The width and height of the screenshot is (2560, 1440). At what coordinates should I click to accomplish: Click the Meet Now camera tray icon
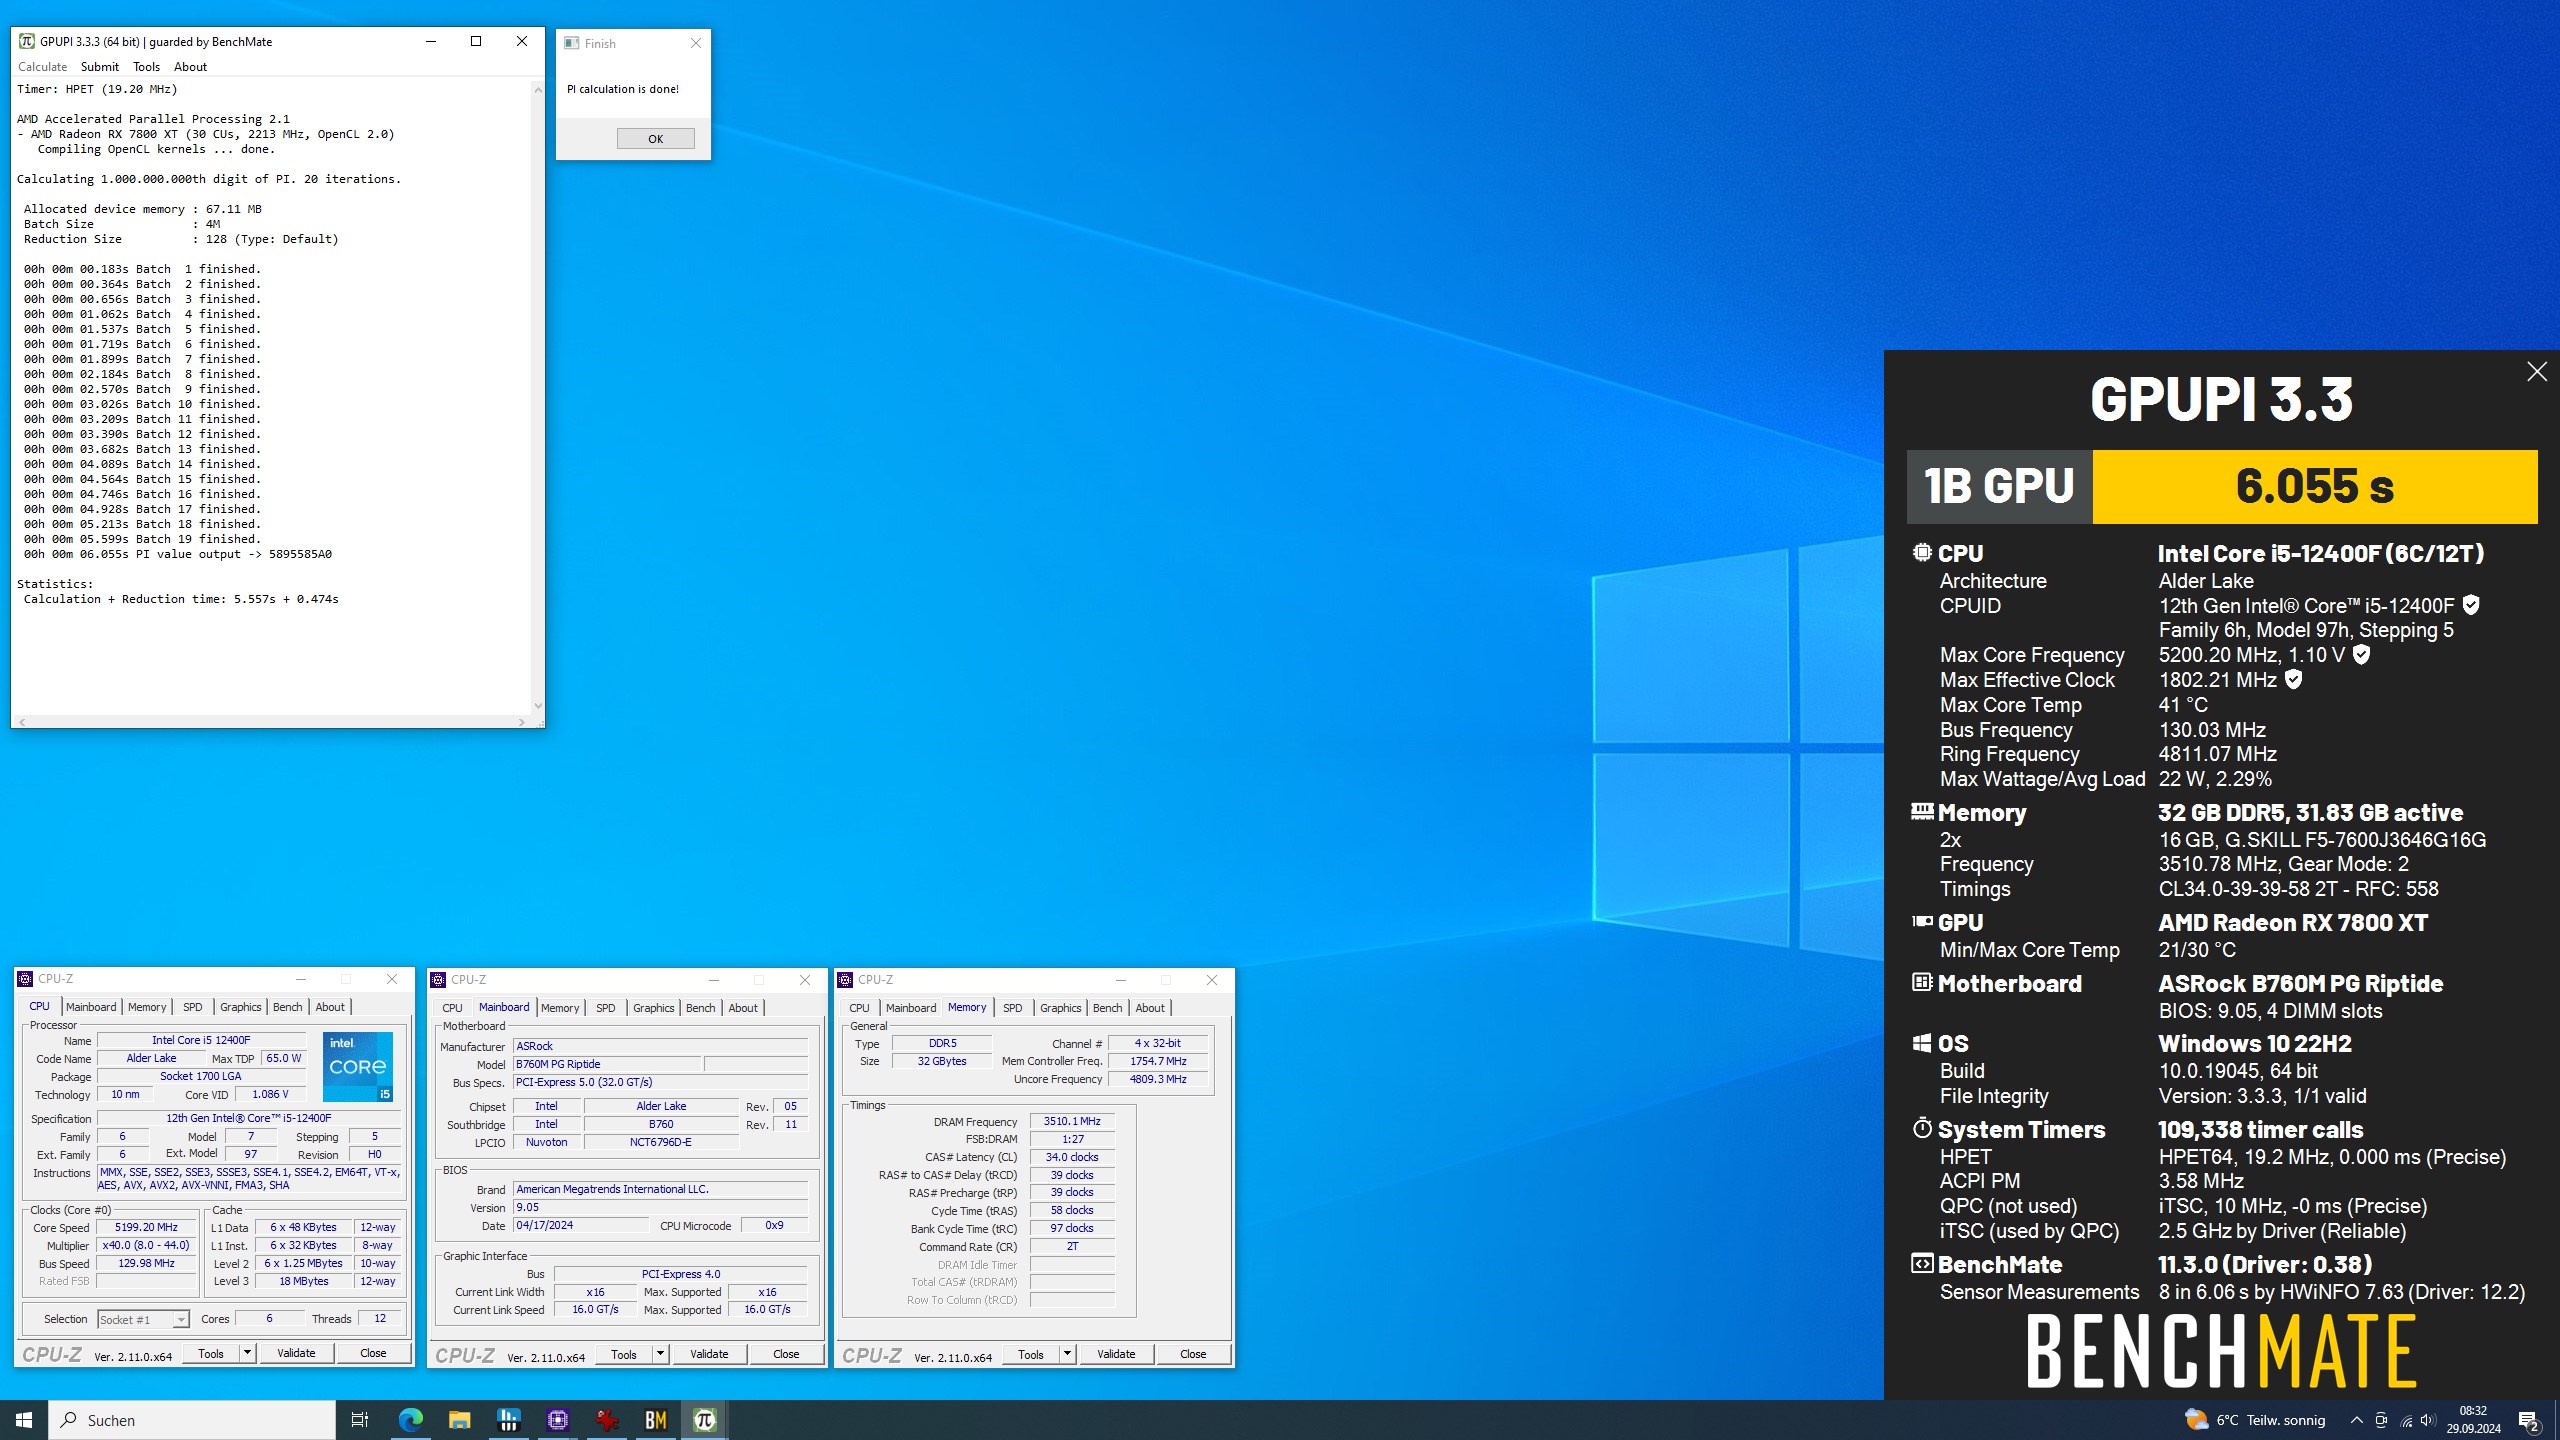pyautogui.click(x=2381, y=1420)
